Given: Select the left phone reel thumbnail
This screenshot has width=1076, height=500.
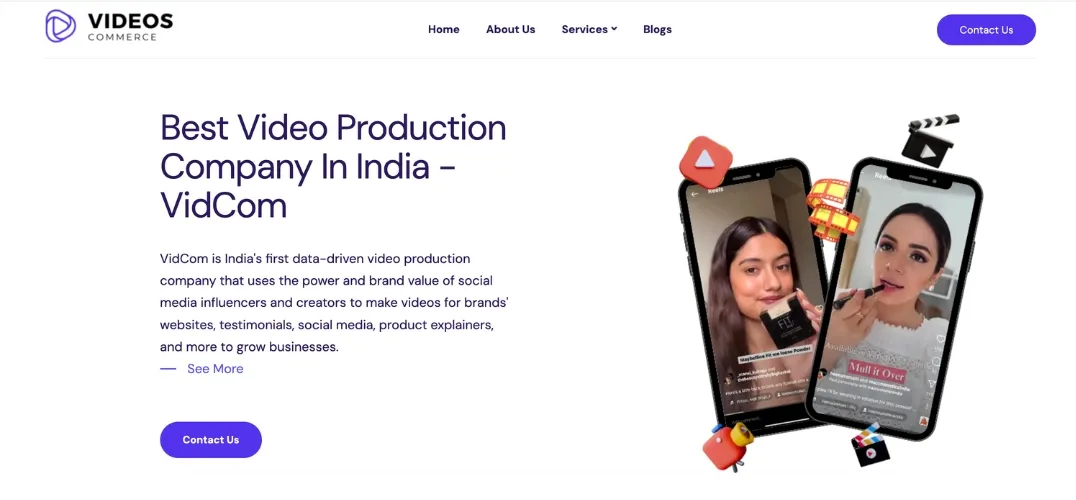Looking at the screenshot, I should [x=756, y=300].
